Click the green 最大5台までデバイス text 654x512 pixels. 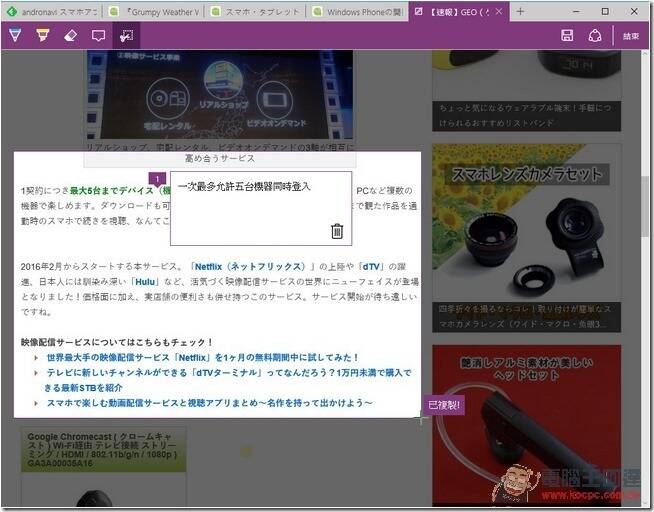coord(112,191)
